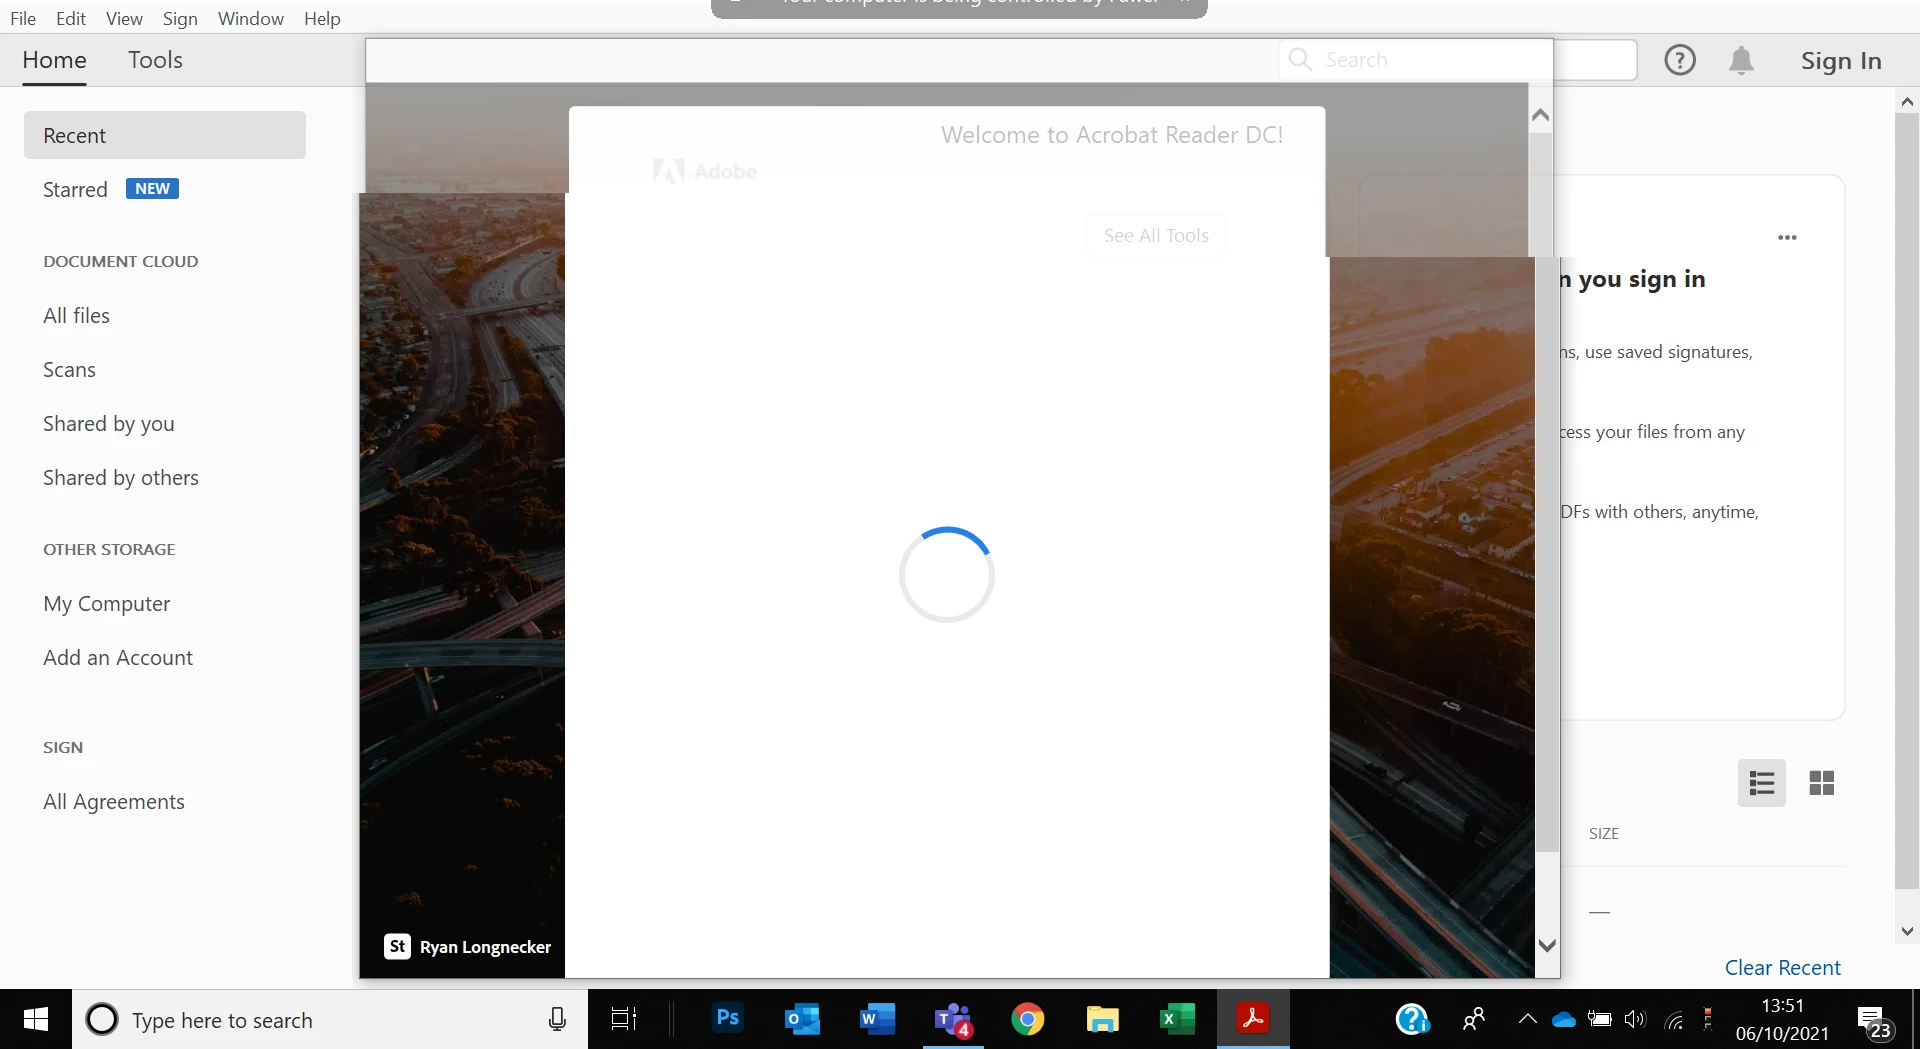Click the microphone icon in taskbar search
This screenshot has width=1920, height=1049.
tap(557, 1019)
